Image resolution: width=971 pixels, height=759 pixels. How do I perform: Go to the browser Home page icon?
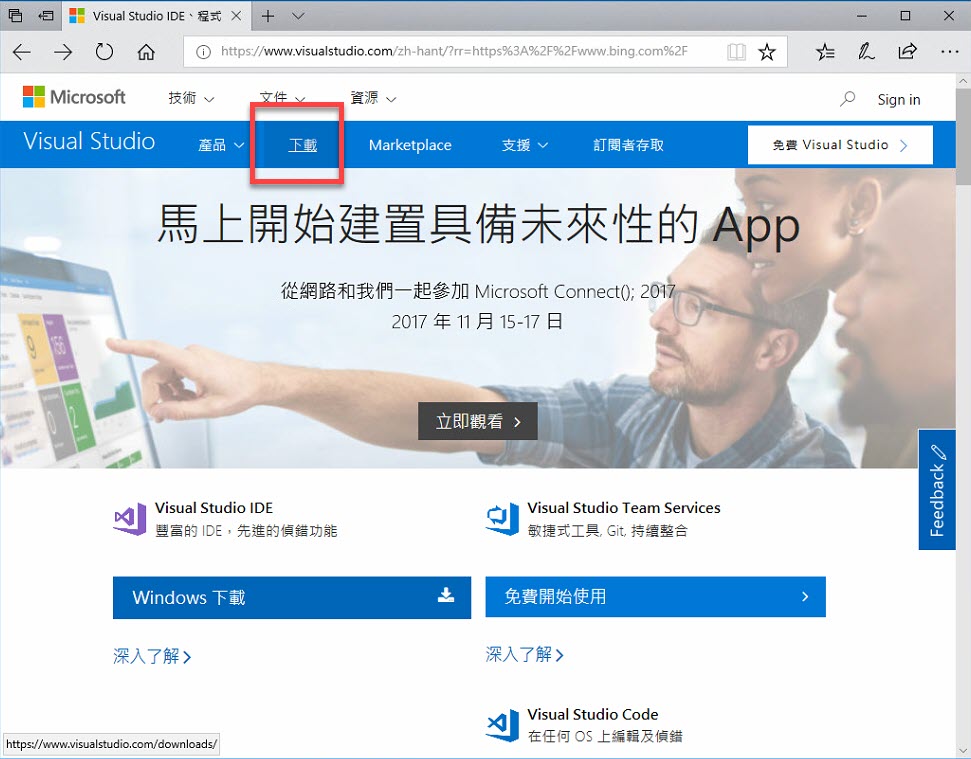(146, 52)
